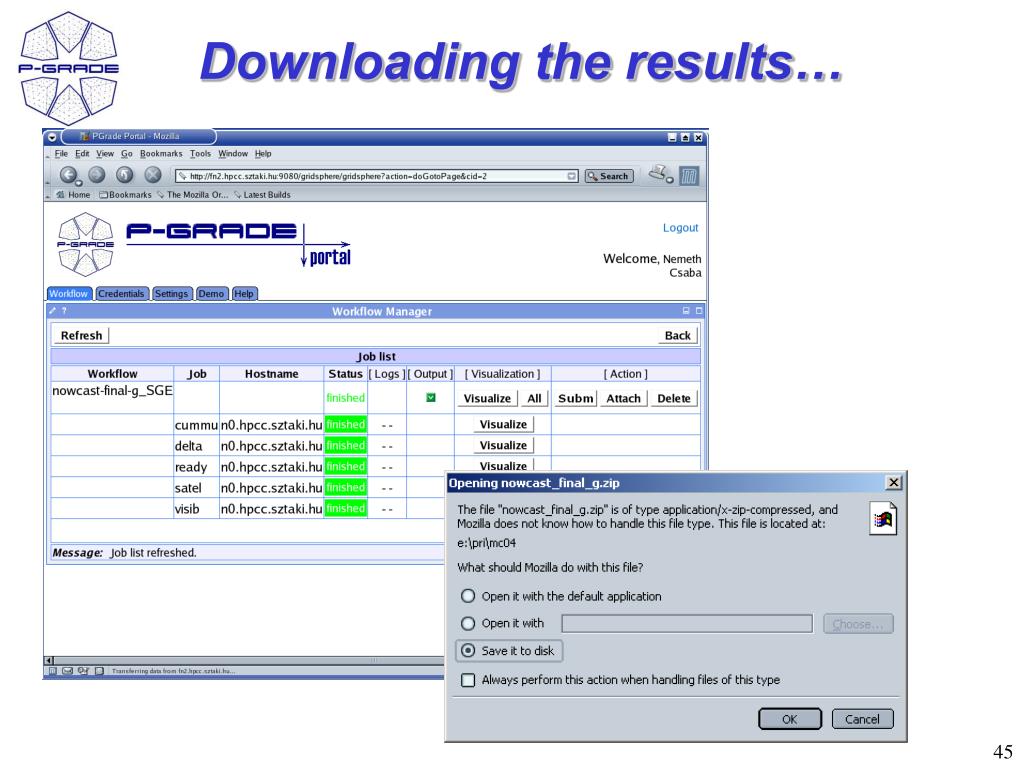
Task: Select the Open it with radio option
Action: pos(468,624)
